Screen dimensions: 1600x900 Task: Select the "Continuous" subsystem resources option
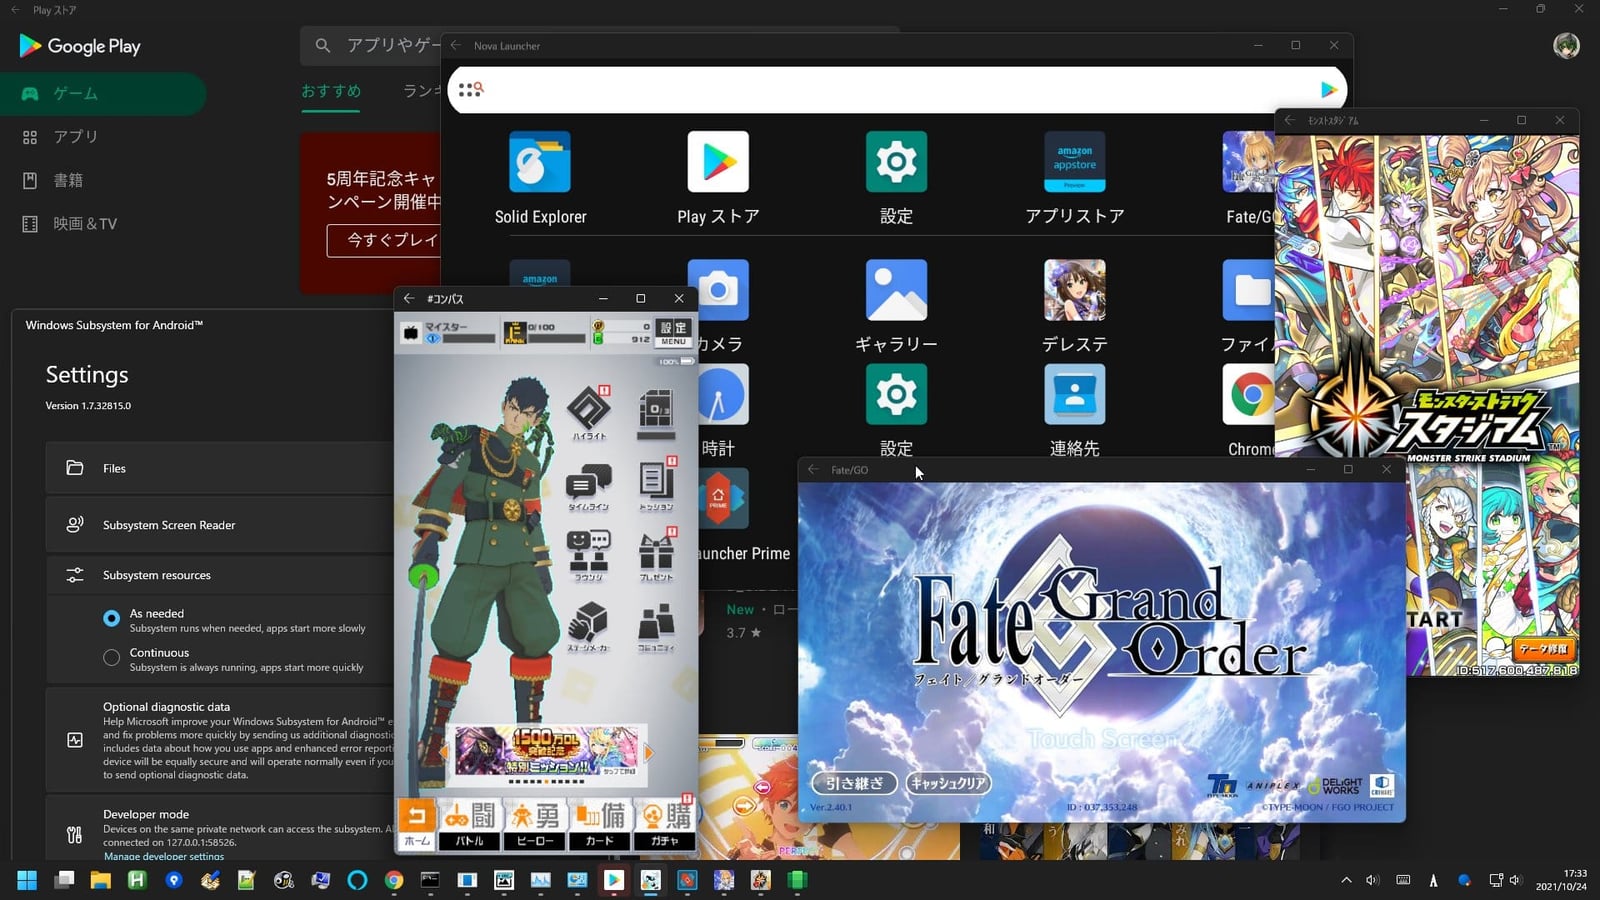pos(112,658)
